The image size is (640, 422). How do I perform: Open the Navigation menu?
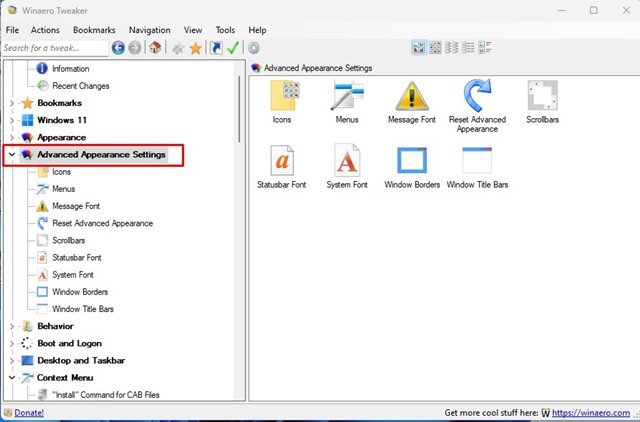150,30
